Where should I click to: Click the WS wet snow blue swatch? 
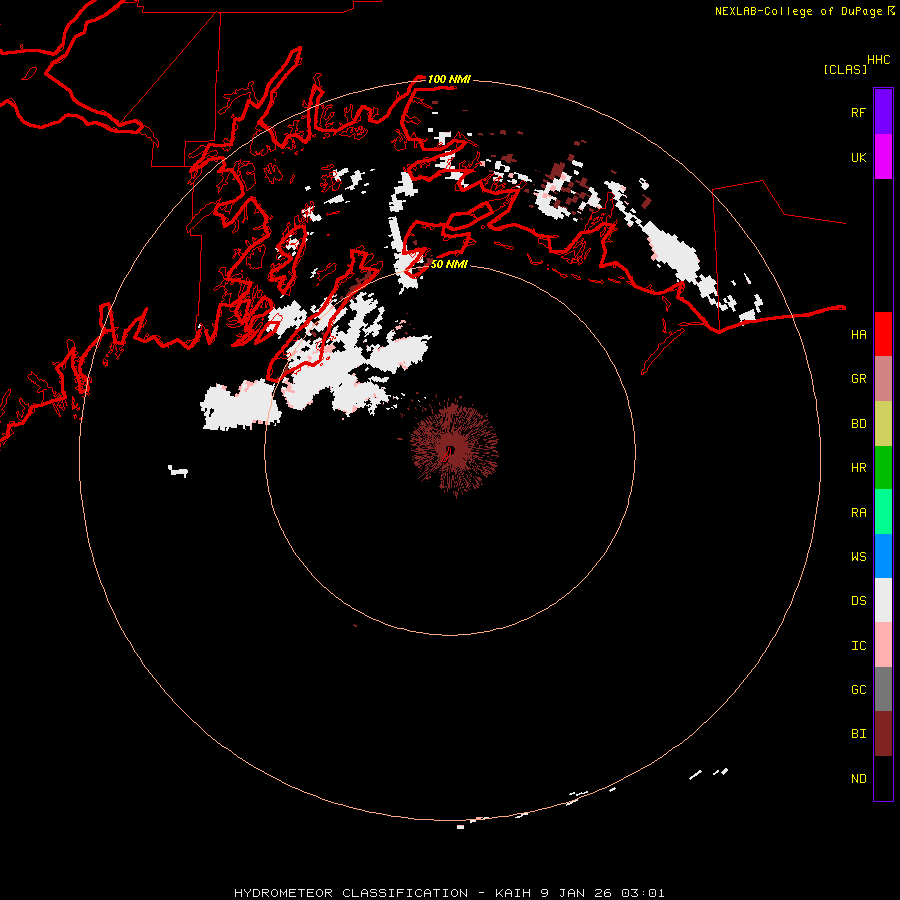click(883, 556)
